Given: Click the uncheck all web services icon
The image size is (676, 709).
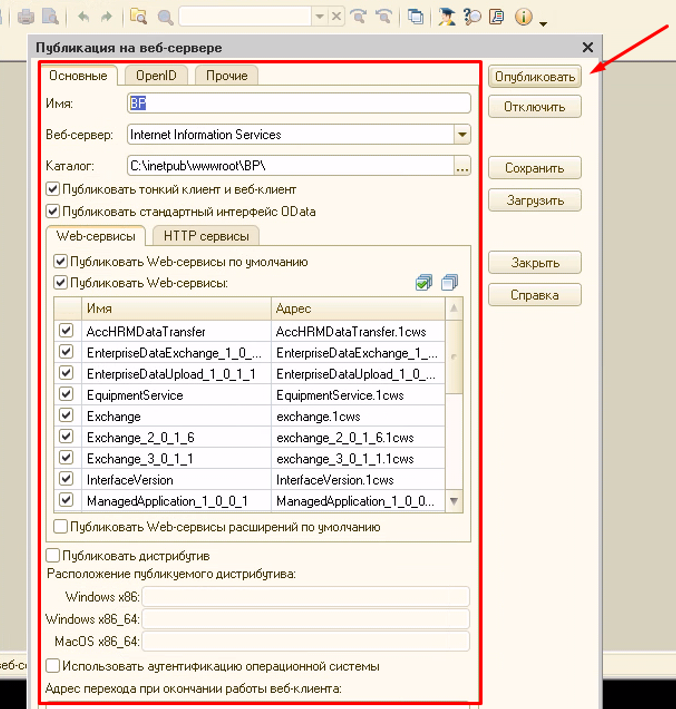Looking at the screenshot, I should [x=449, y=284].
